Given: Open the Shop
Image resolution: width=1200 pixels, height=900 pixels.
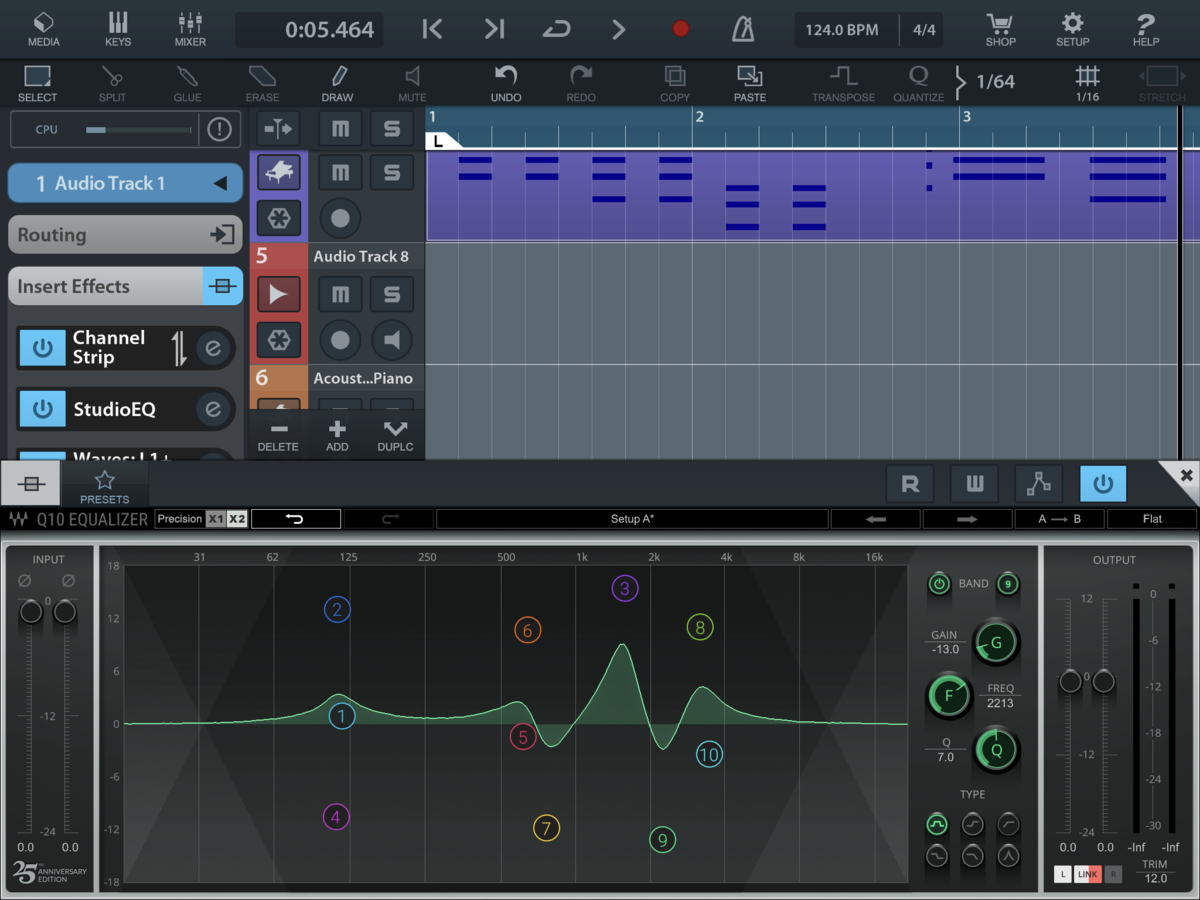Looking at the screenshot, I should pyautogui.click(x=1000, y=29).
